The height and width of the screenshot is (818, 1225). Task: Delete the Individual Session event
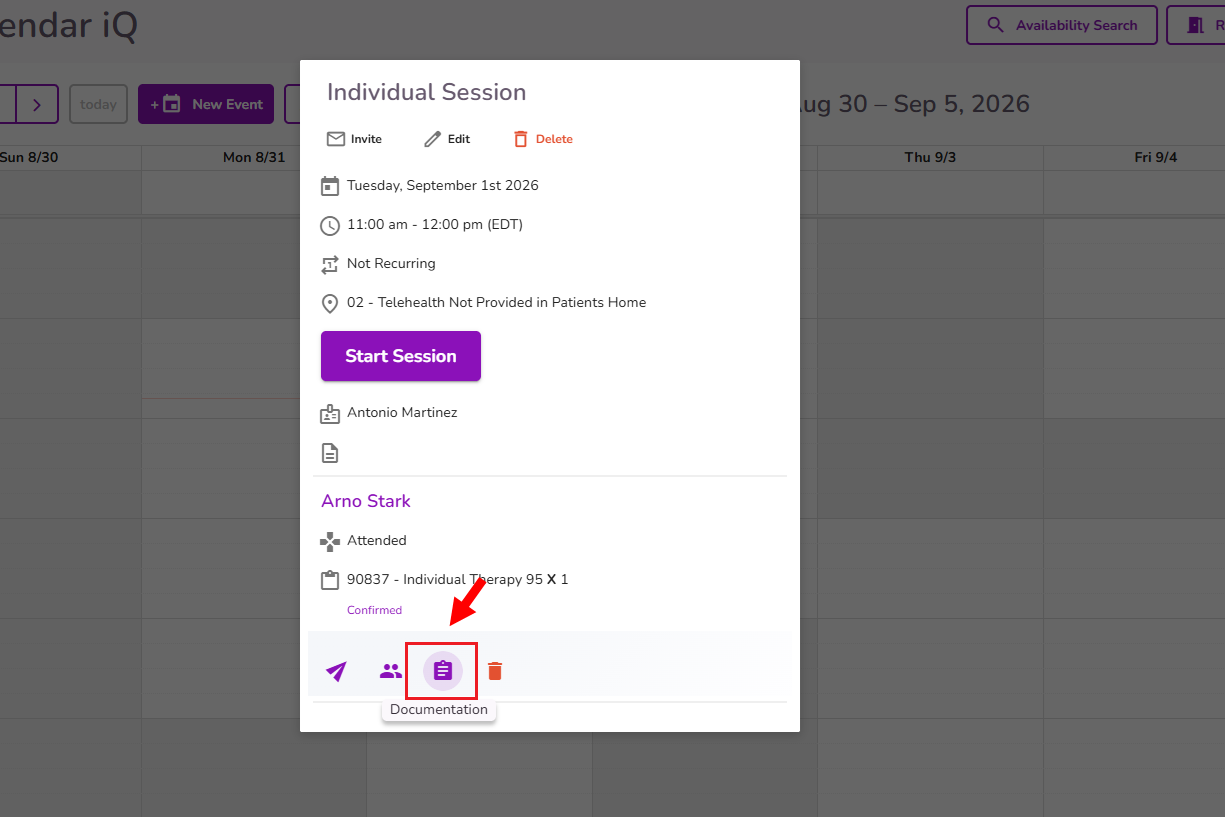pyautogui.click(x=543, y=139)
